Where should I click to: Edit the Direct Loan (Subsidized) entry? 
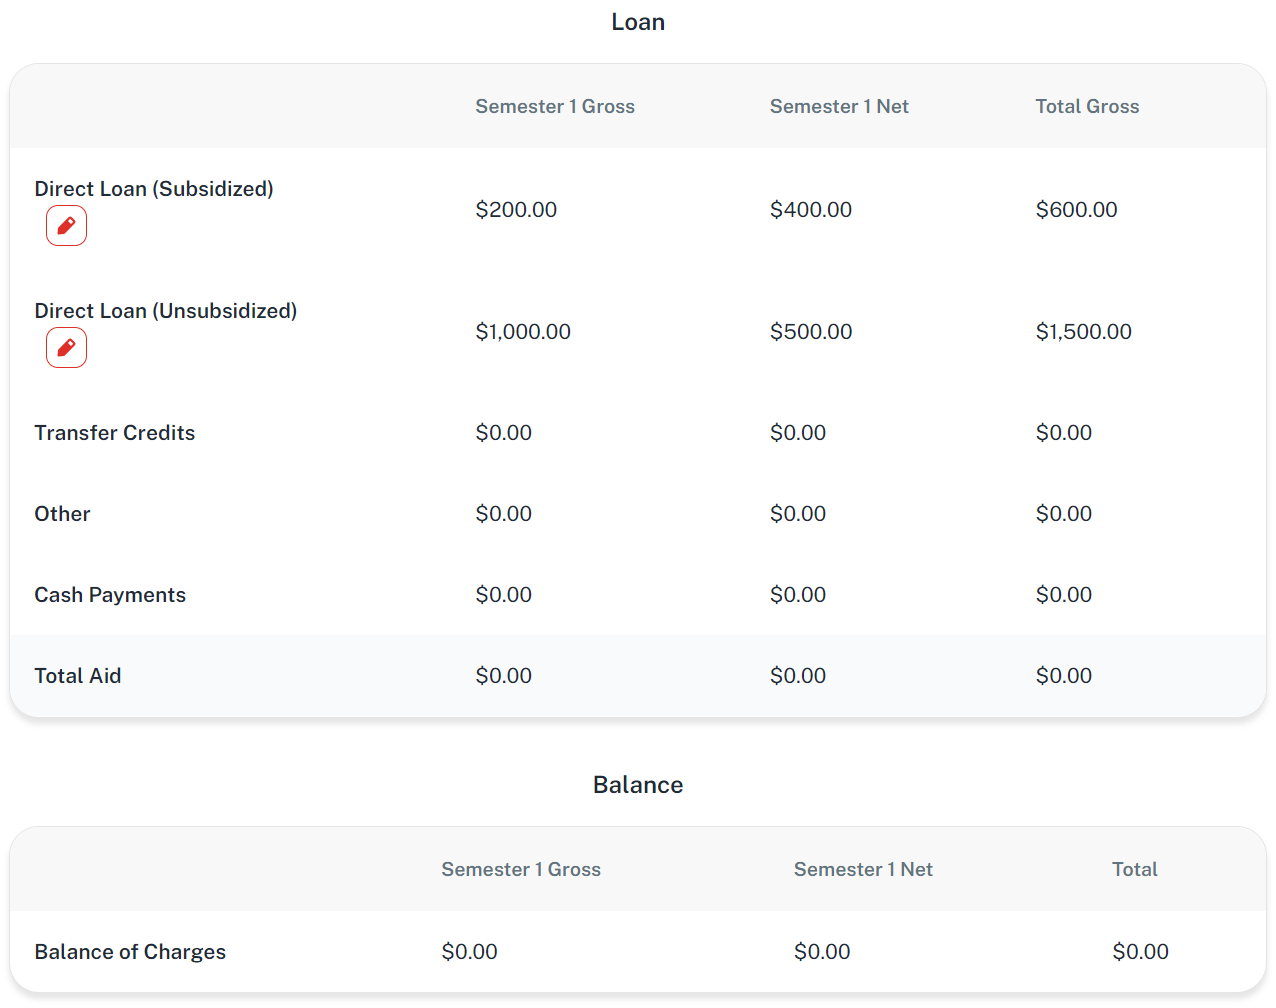tap(66, 226)
